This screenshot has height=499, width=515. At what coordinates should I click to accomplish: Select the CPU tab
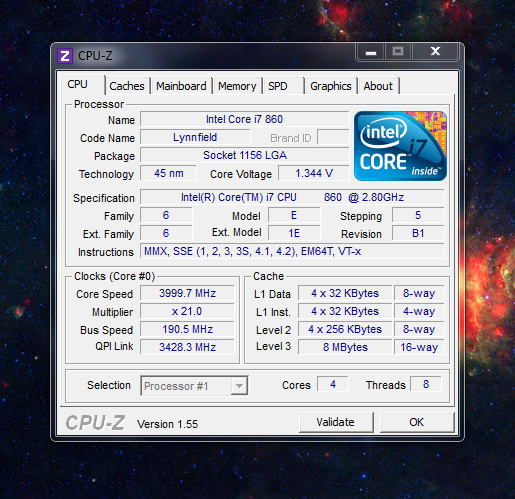tap(83, 84)
